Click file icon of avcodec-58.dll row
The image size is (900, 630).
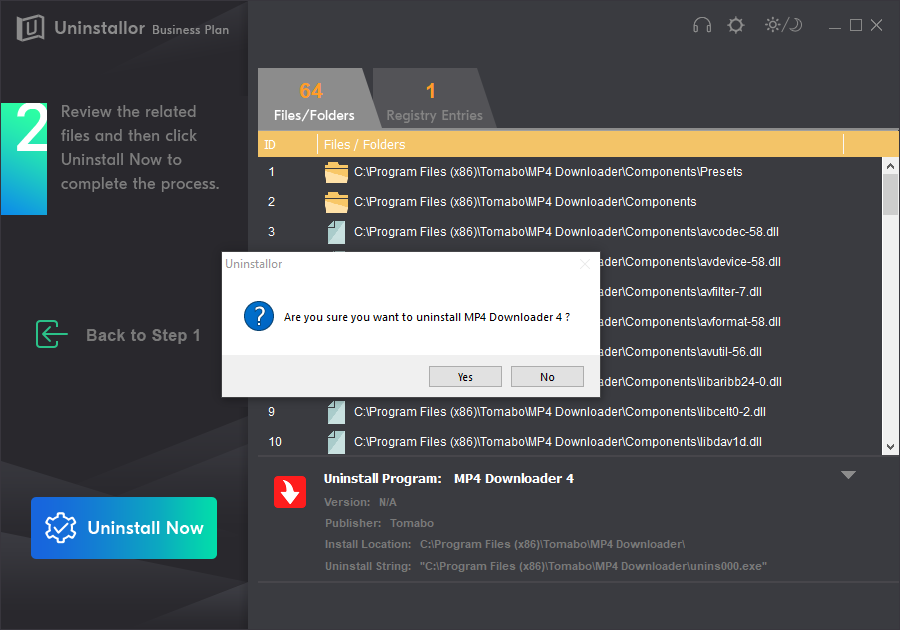click(336, 232)
